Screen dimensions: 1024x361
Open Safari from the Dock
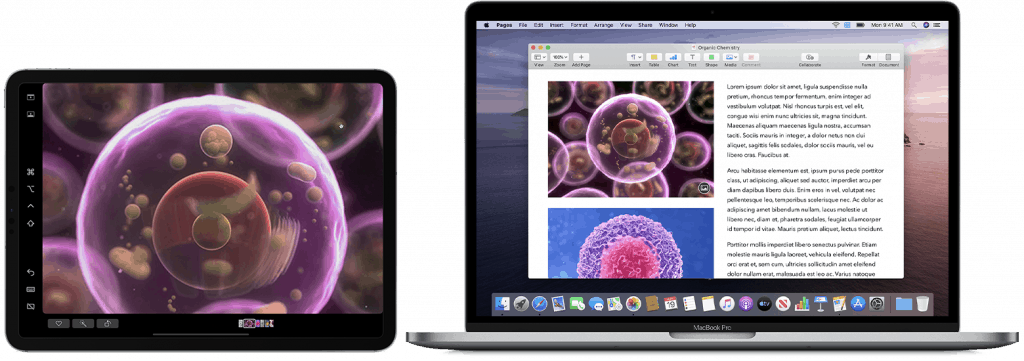pyautogui.click(x=539, y=304)
